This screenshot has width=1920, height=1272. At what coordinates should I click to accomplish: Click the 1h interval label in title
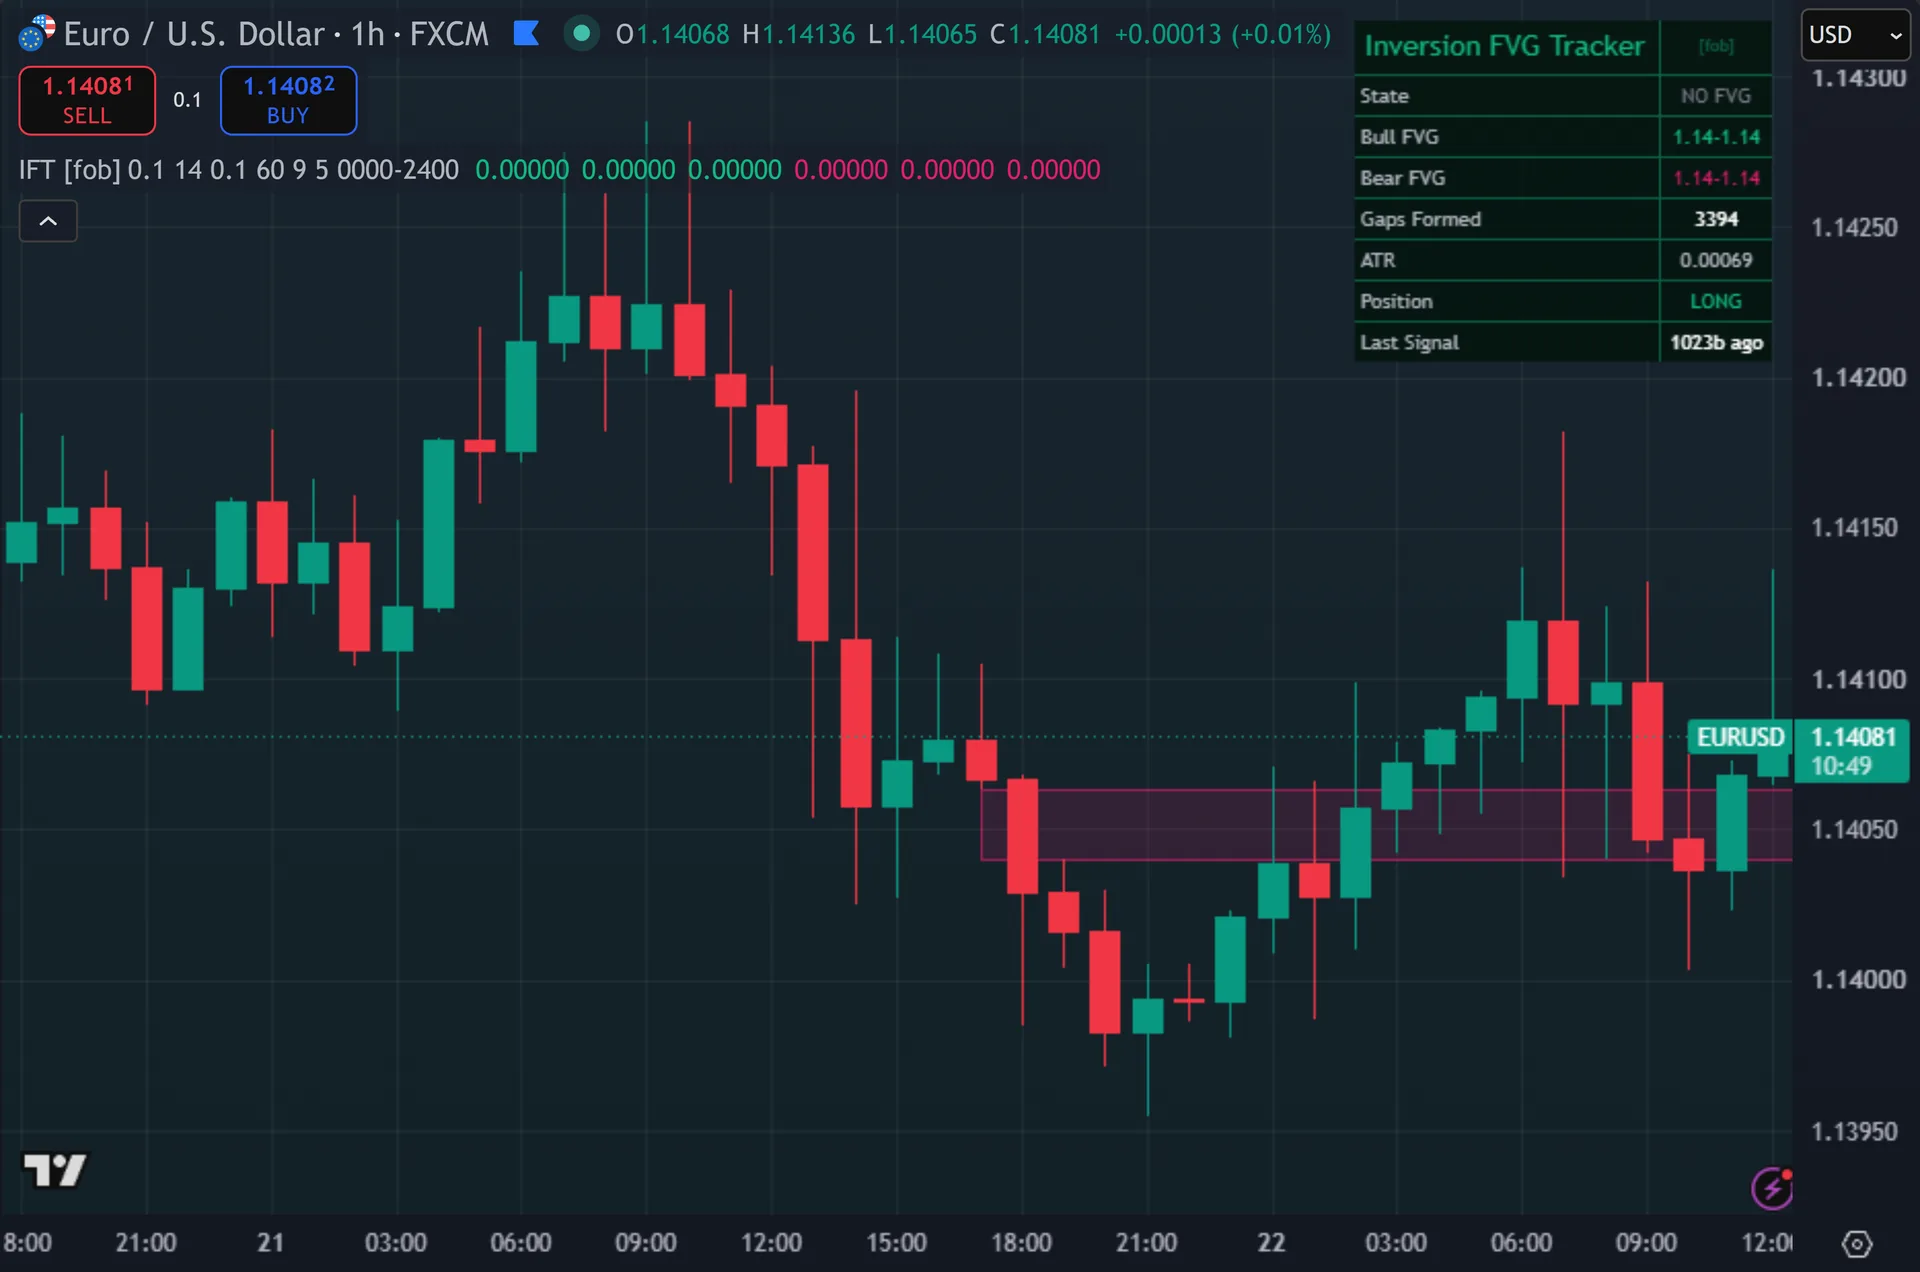click(367, 34)
